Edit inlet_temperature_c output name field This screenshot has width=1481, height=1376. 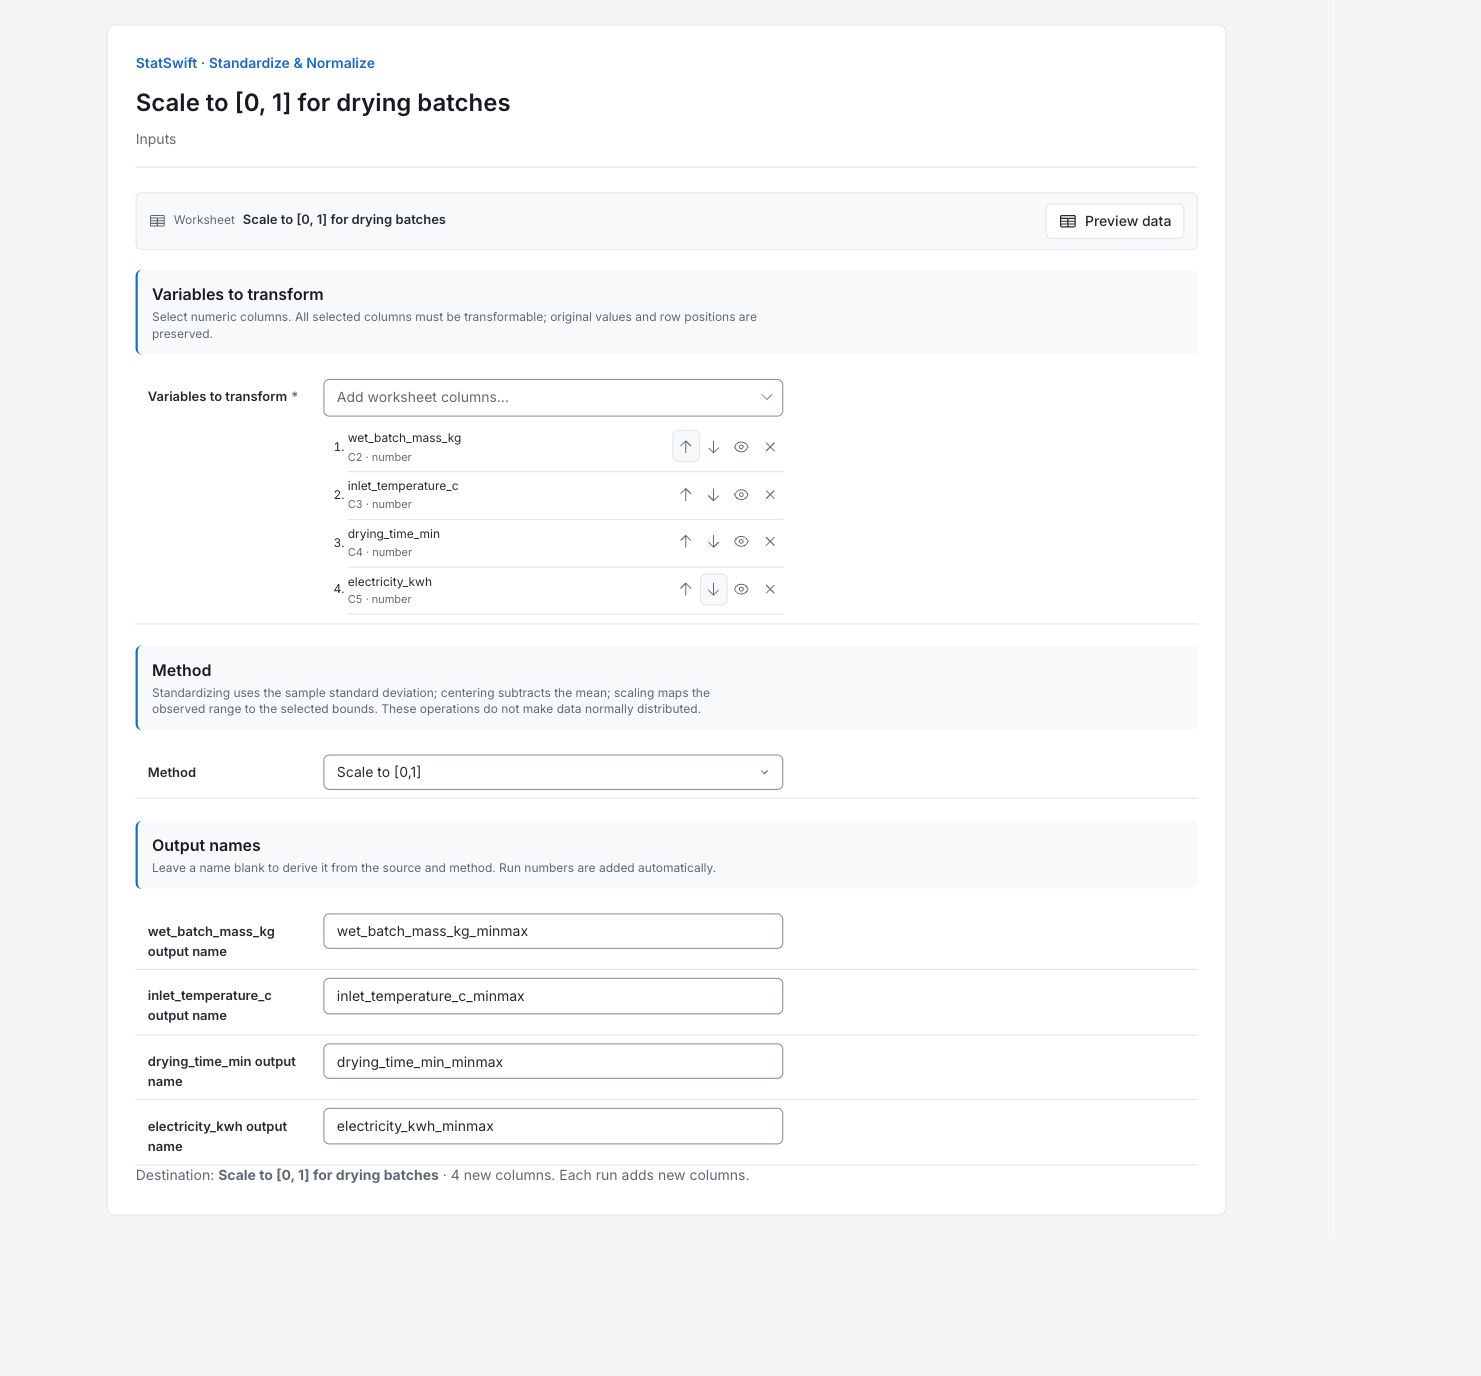pos(553,996)
